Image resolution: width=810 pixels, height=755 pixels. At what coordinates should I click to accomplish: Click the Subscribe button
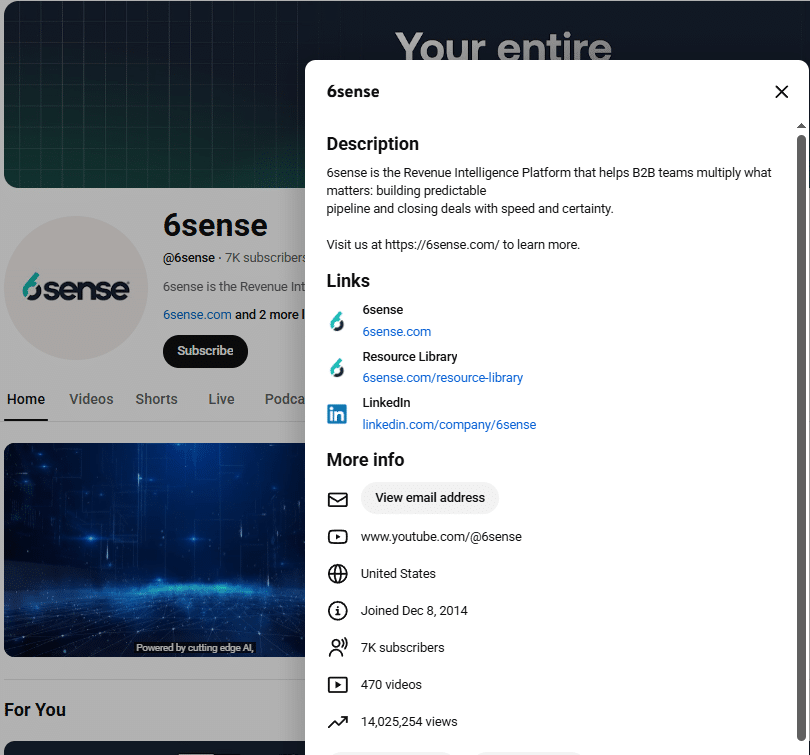click(205, 351)
